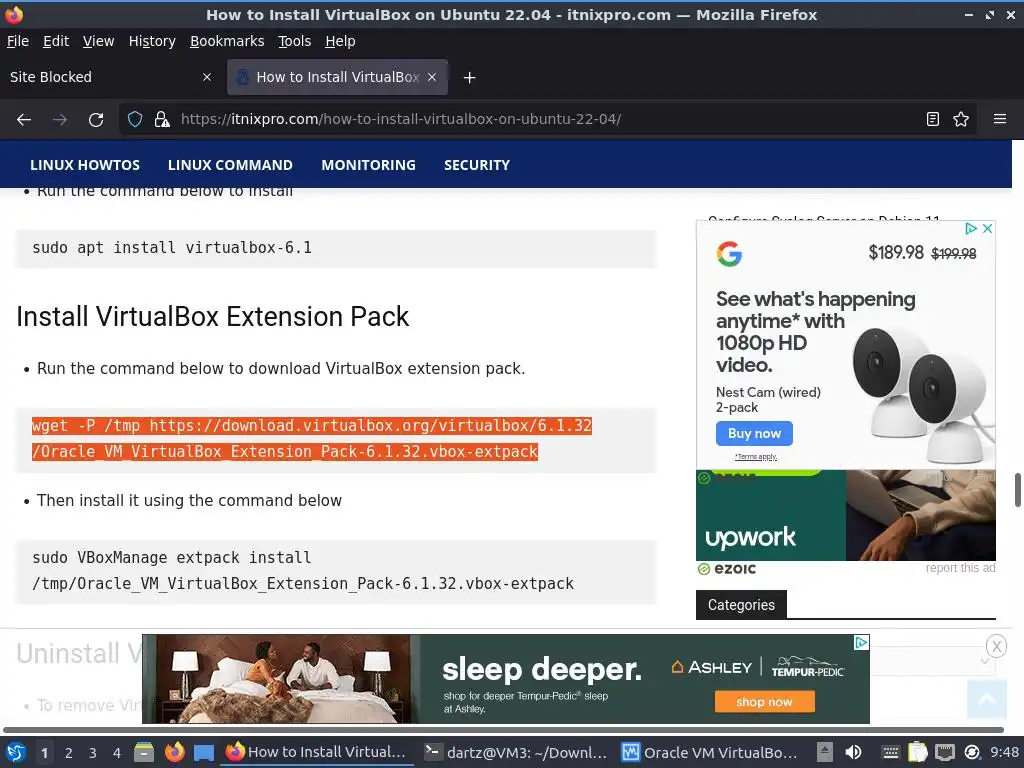Click the Ezoic logo link

[727, 569]
